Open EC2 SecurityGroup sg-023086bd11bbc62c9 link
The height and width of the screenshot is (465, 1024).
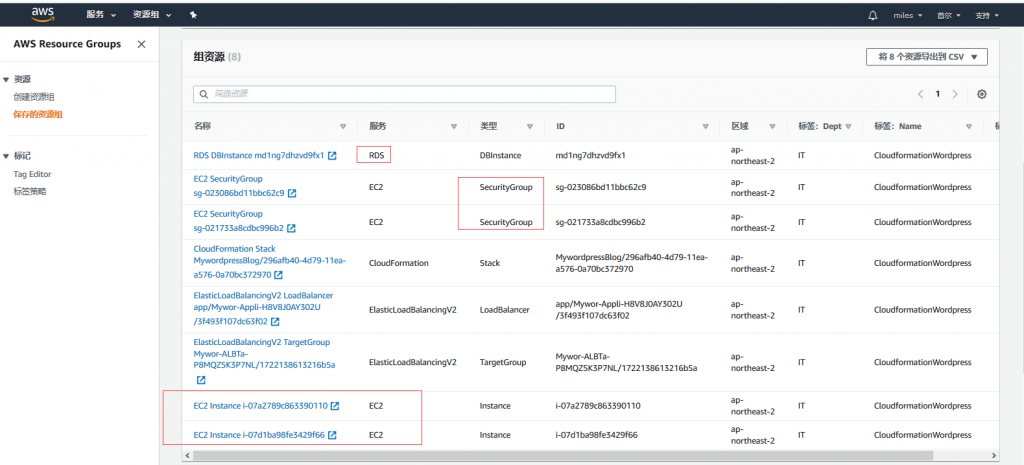(239, 186)
